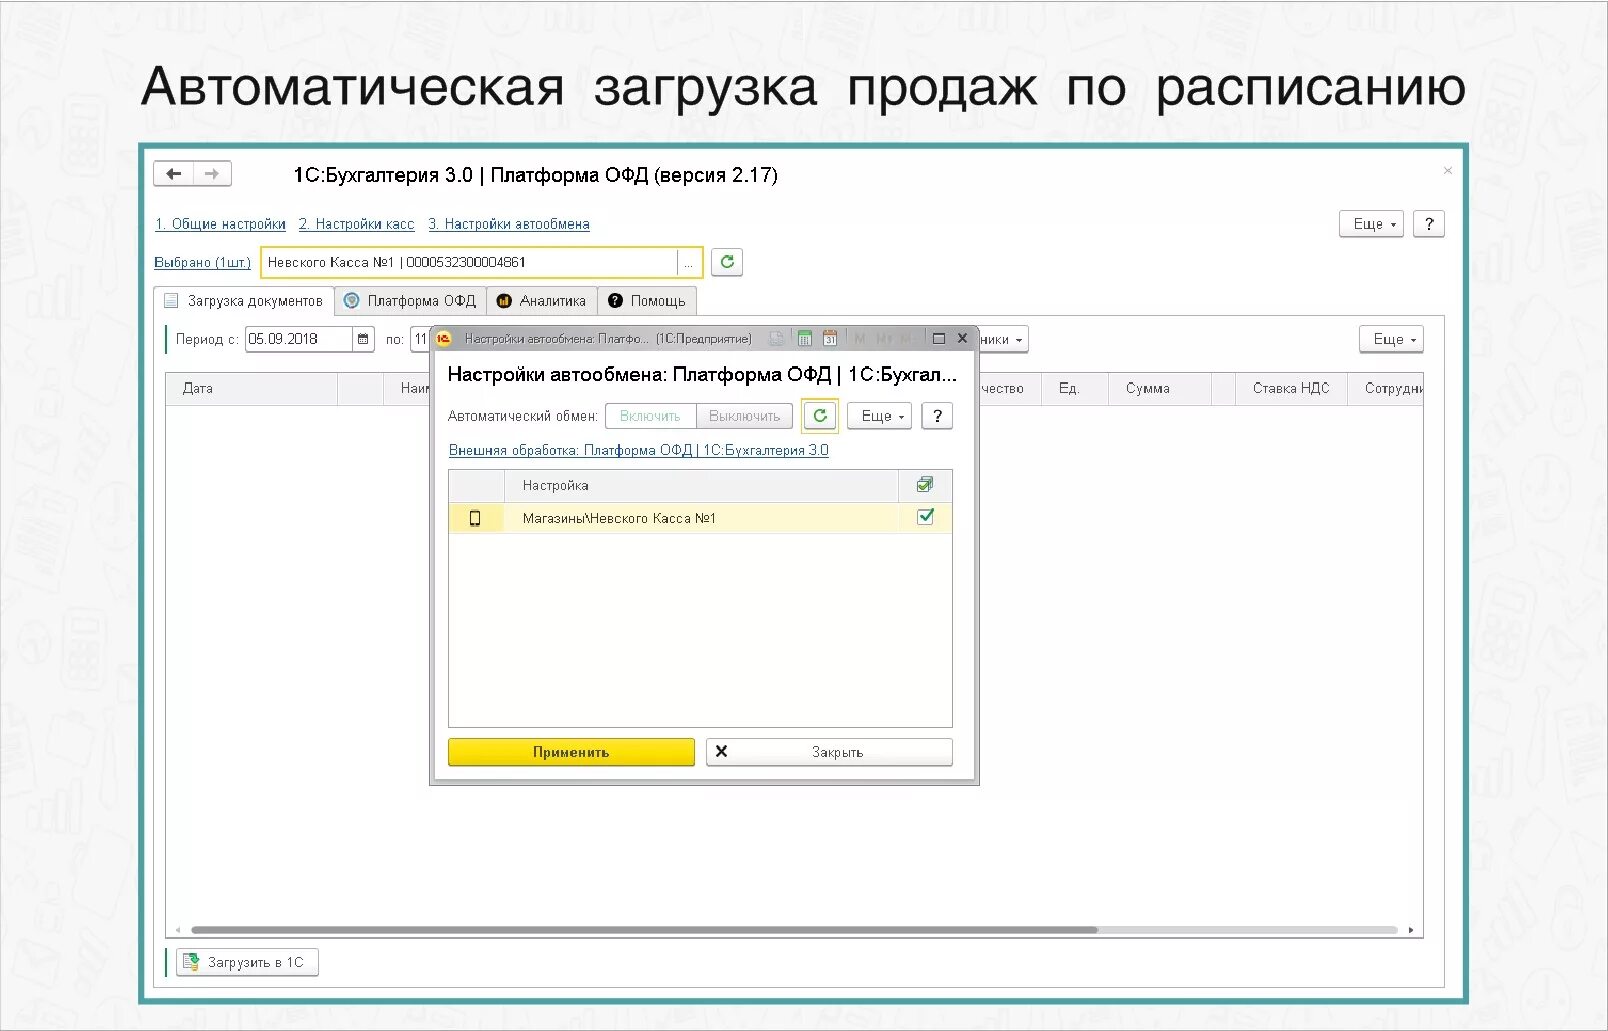Click the Настройка column header in dialog
The image size is (1608, 1031).
coord(701,485)
